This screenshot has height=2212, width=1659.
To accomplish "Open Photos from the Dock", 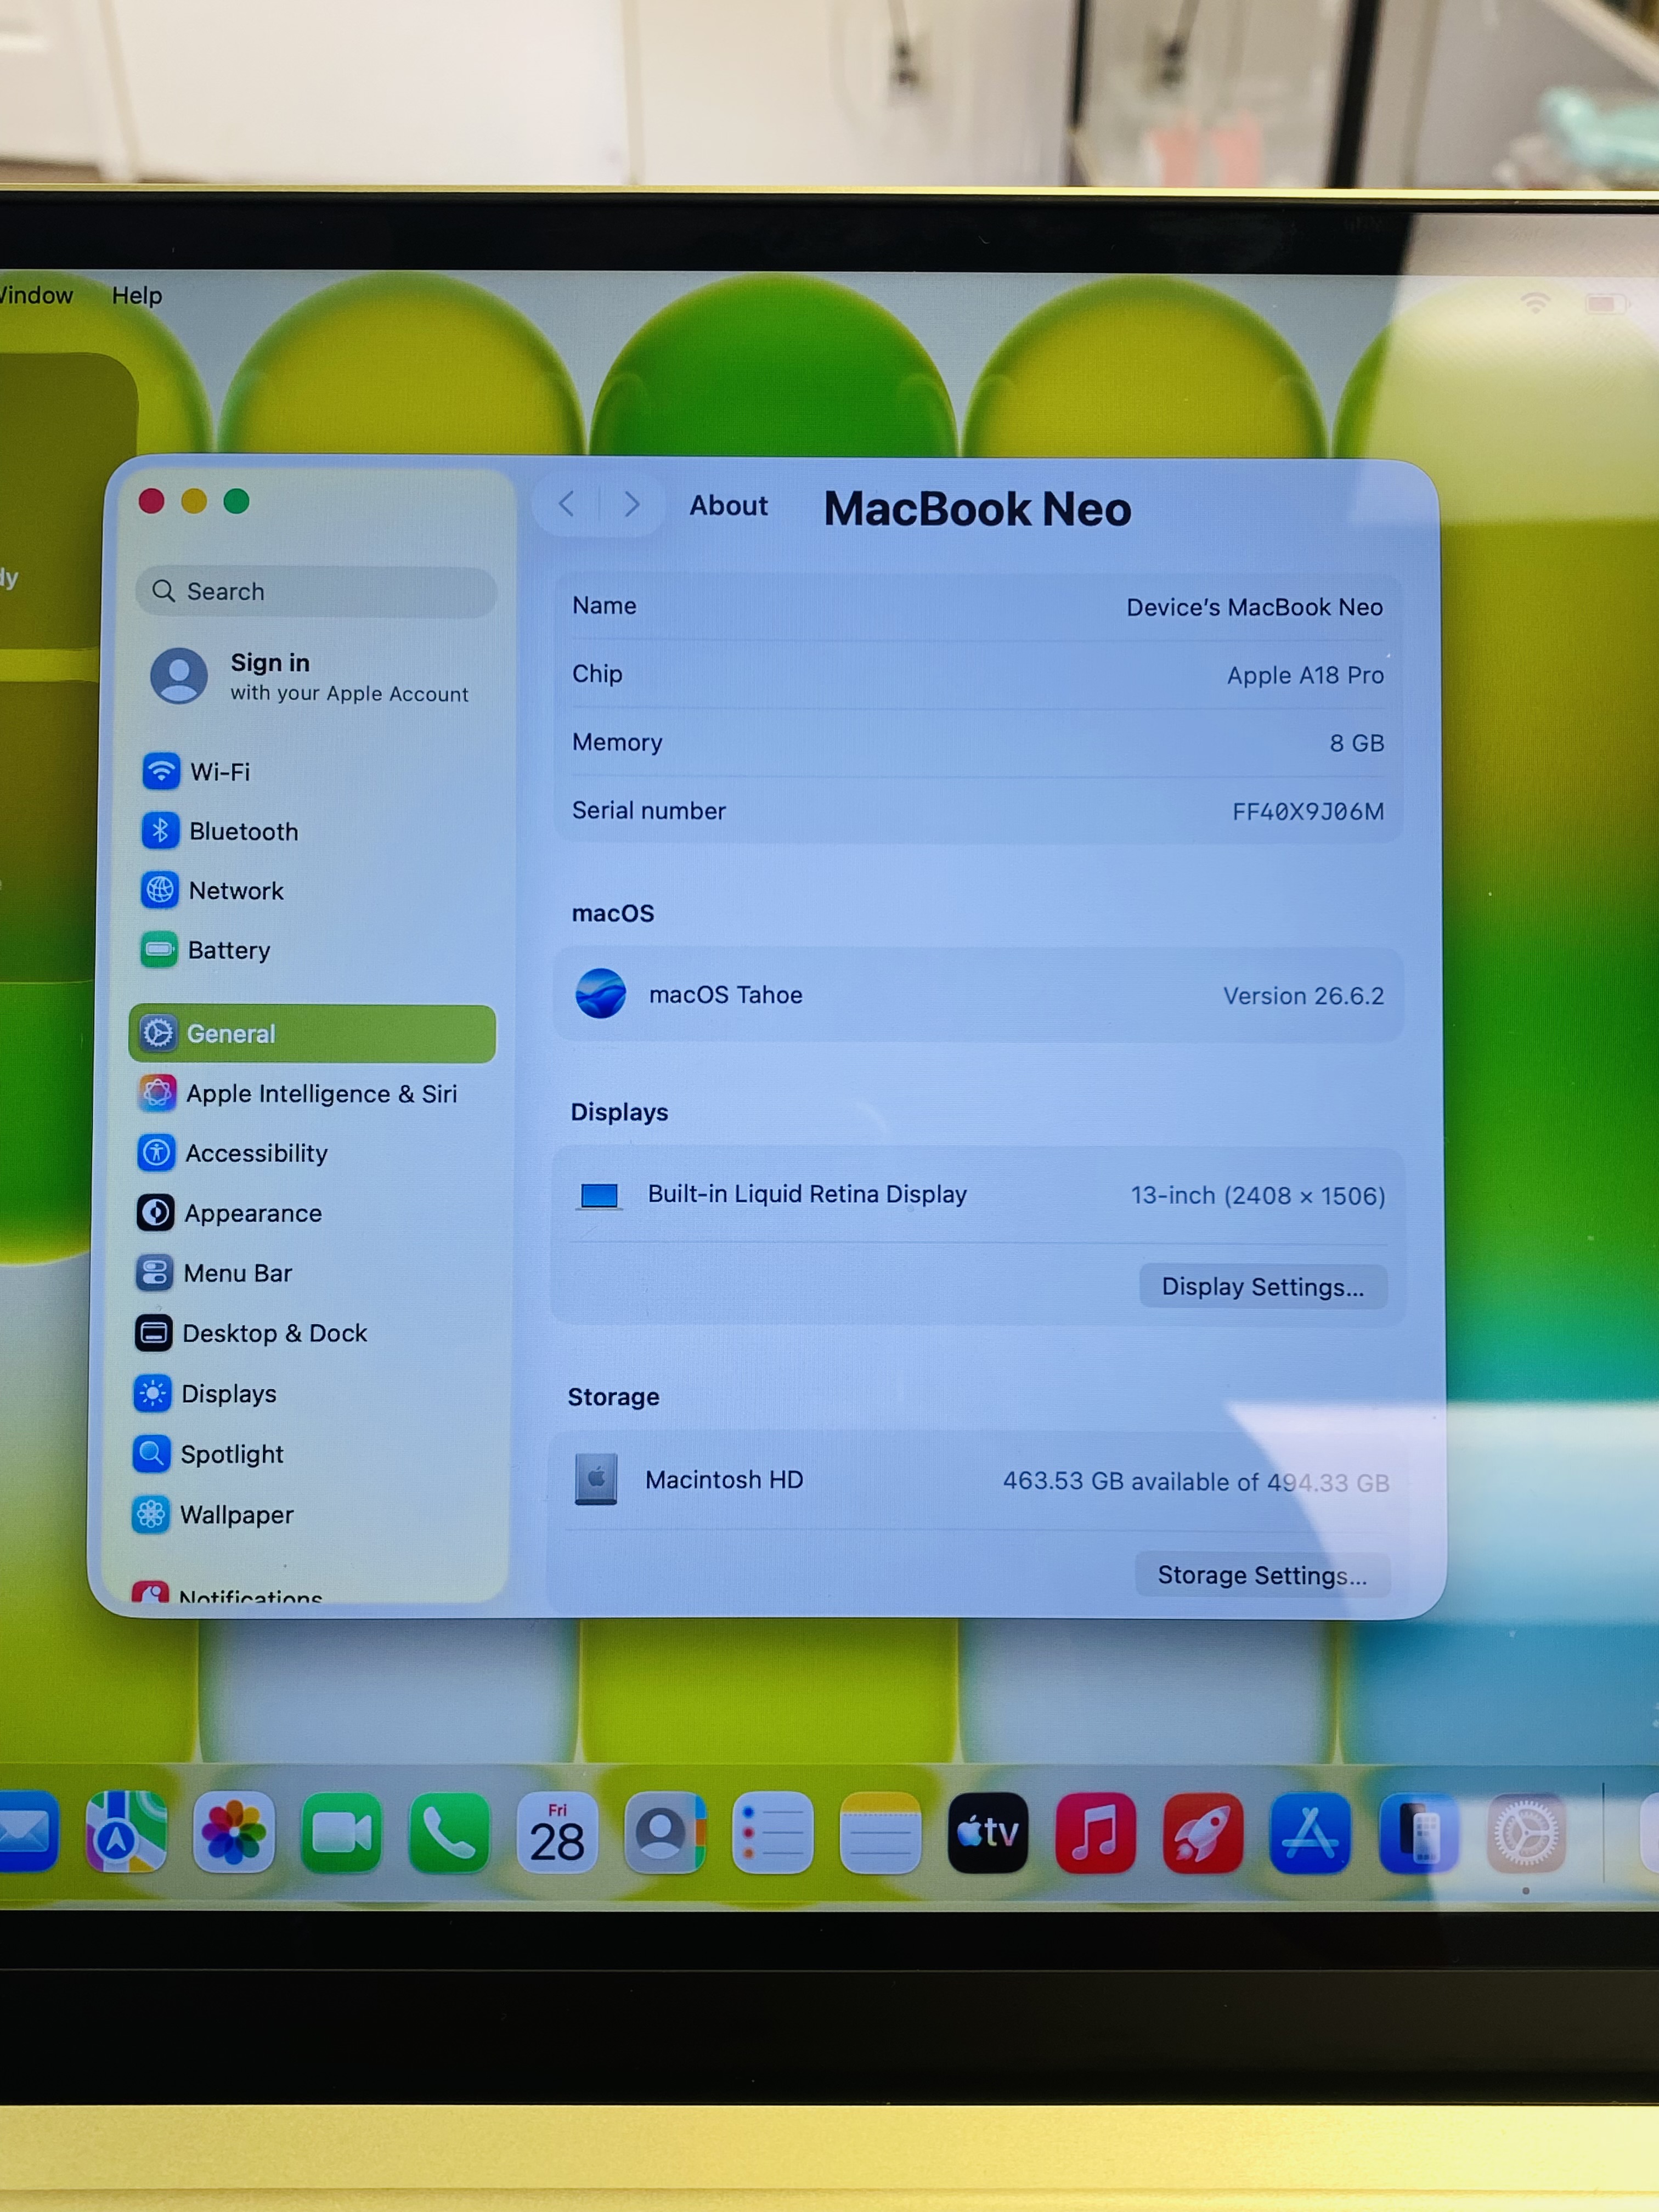I will [234, 1832].
